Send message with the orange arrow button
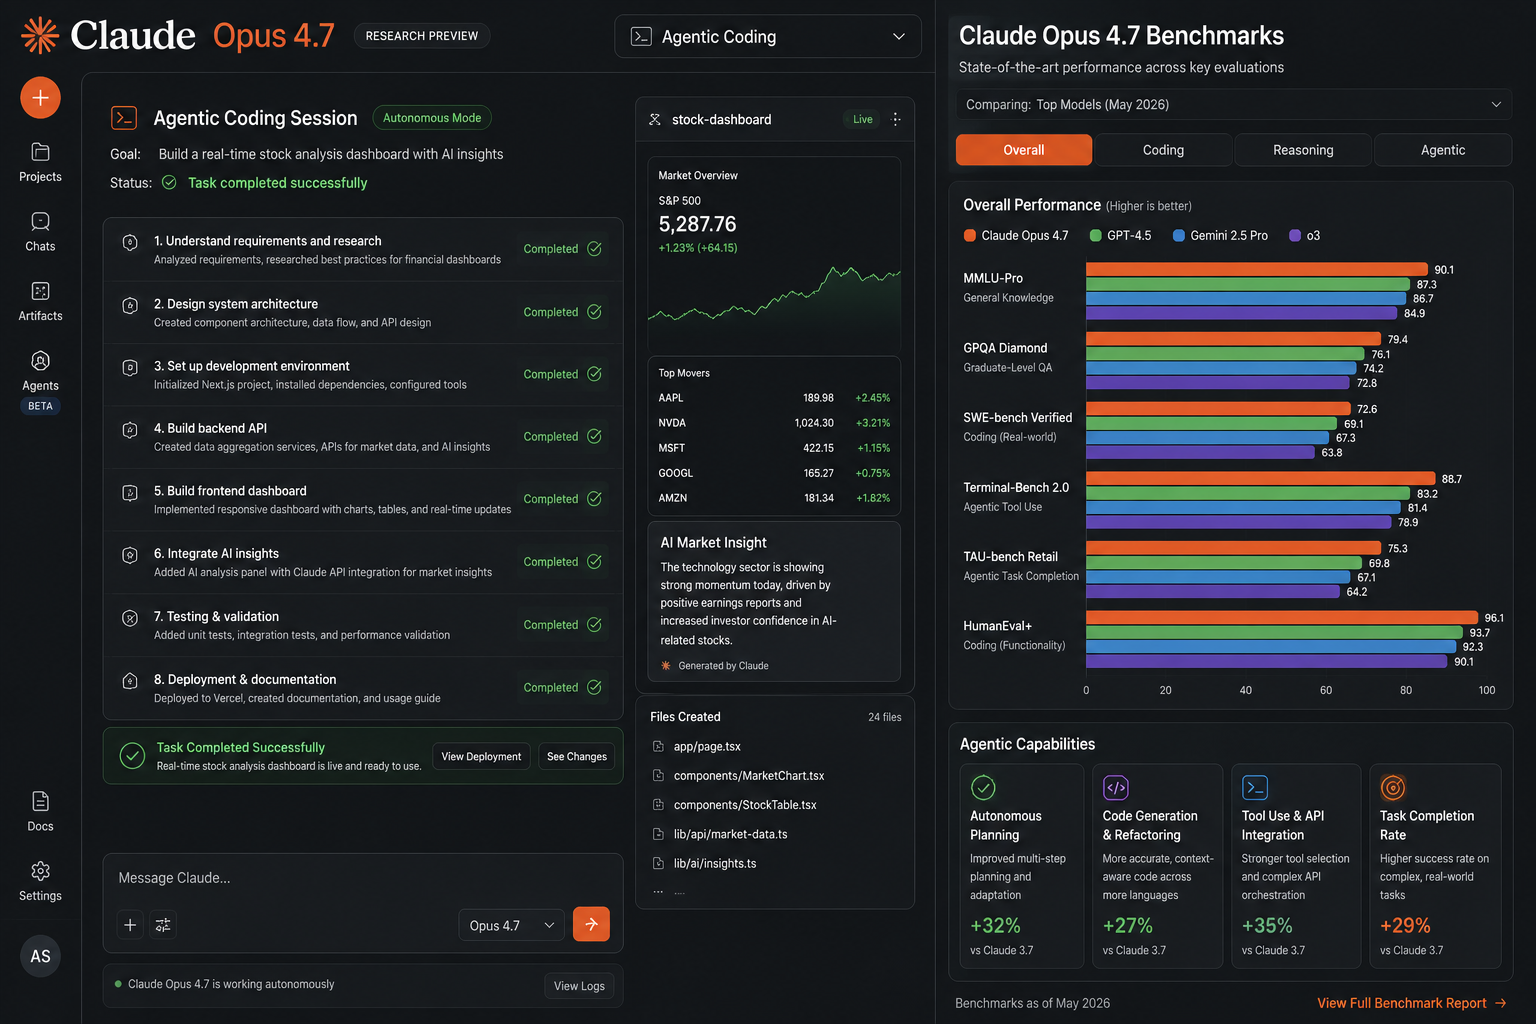This screenshot has height=1024, width=1536. pyautogui.click(x=591, y=924)
